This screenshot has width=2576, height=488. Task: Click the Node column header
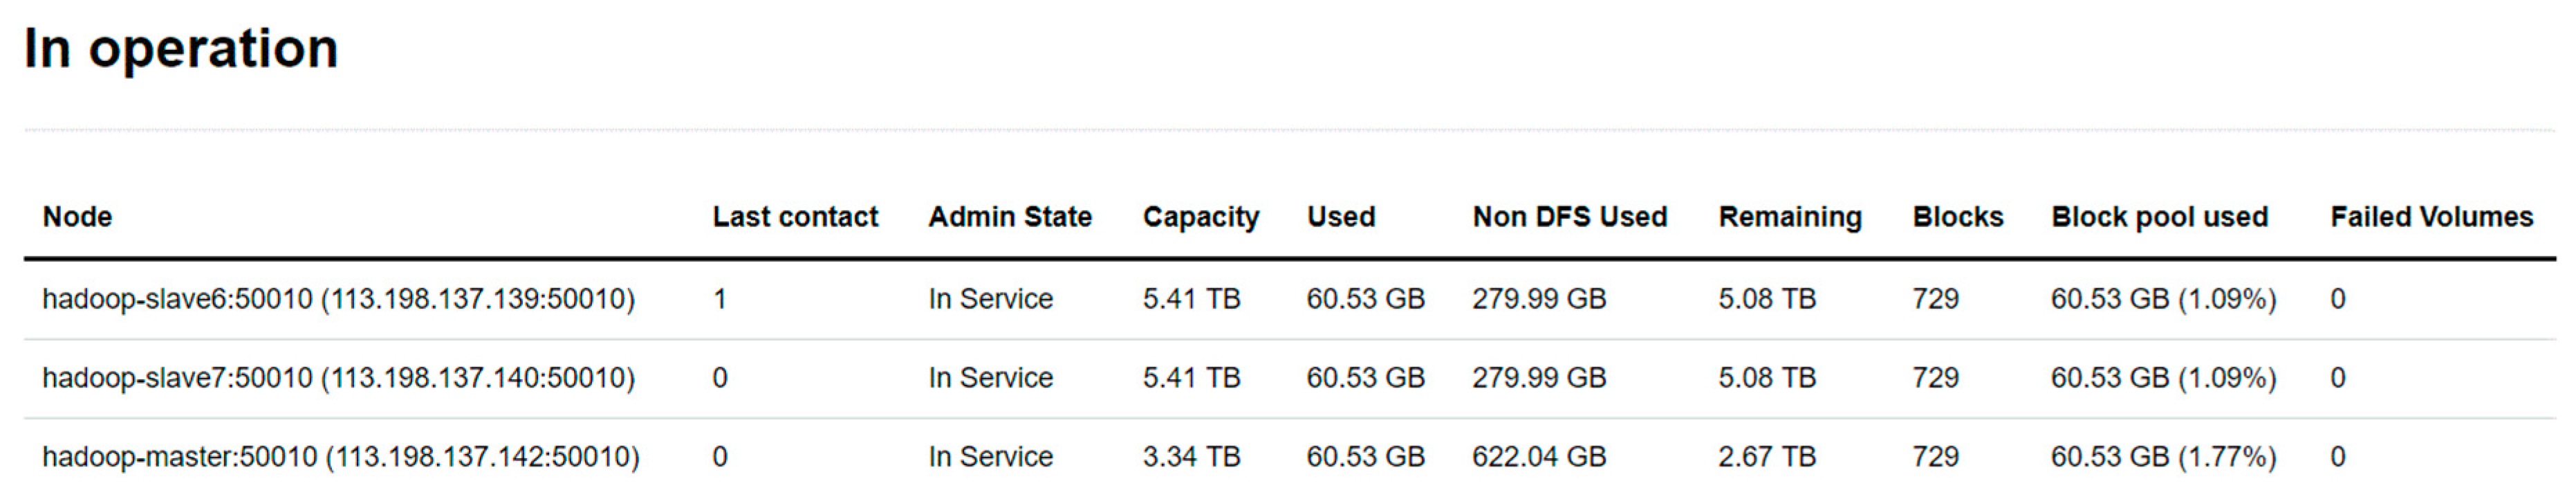[77, 217]
